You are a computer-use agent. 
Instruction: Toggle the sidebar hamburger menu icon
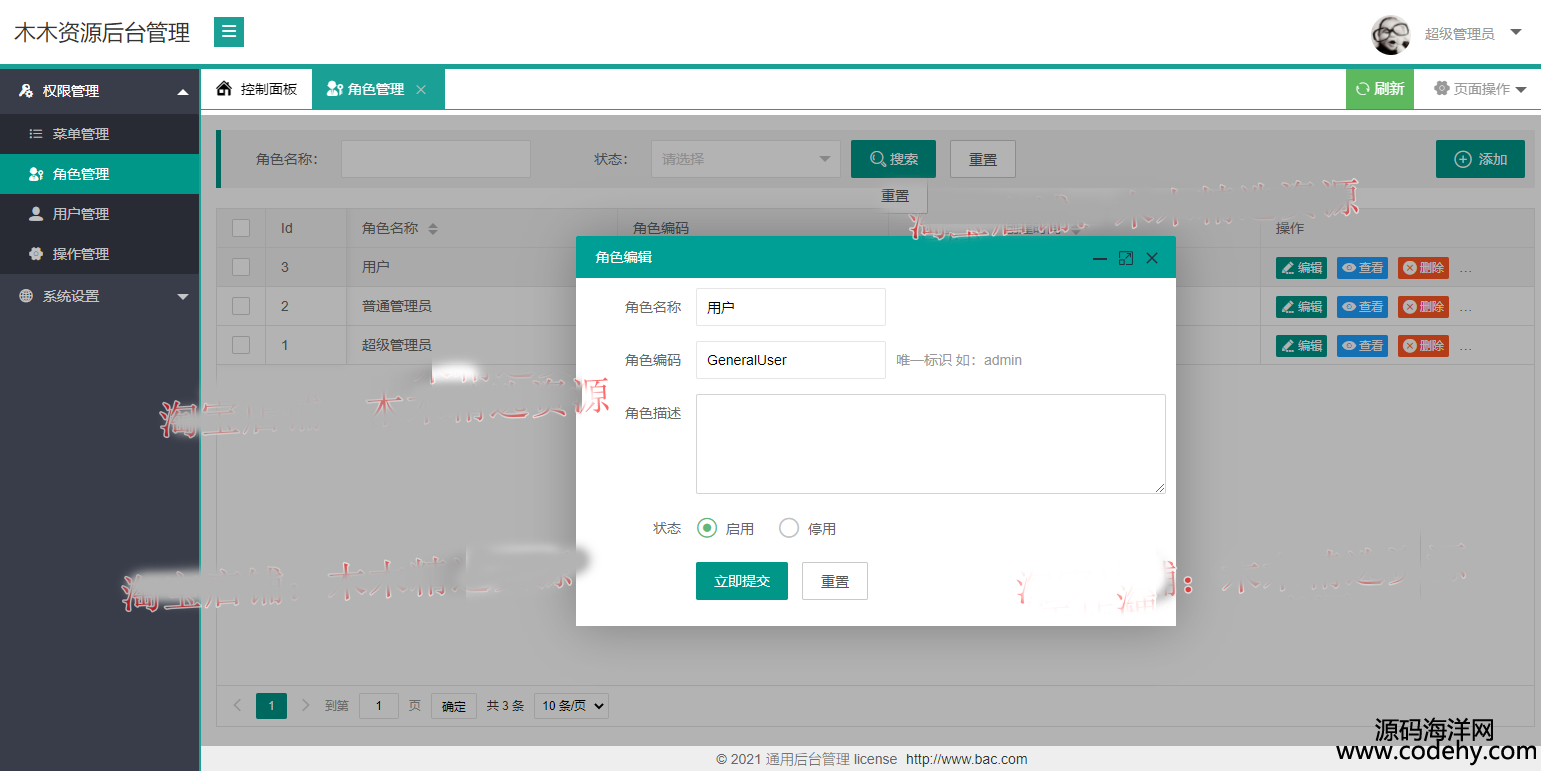(x=229, y=32)
